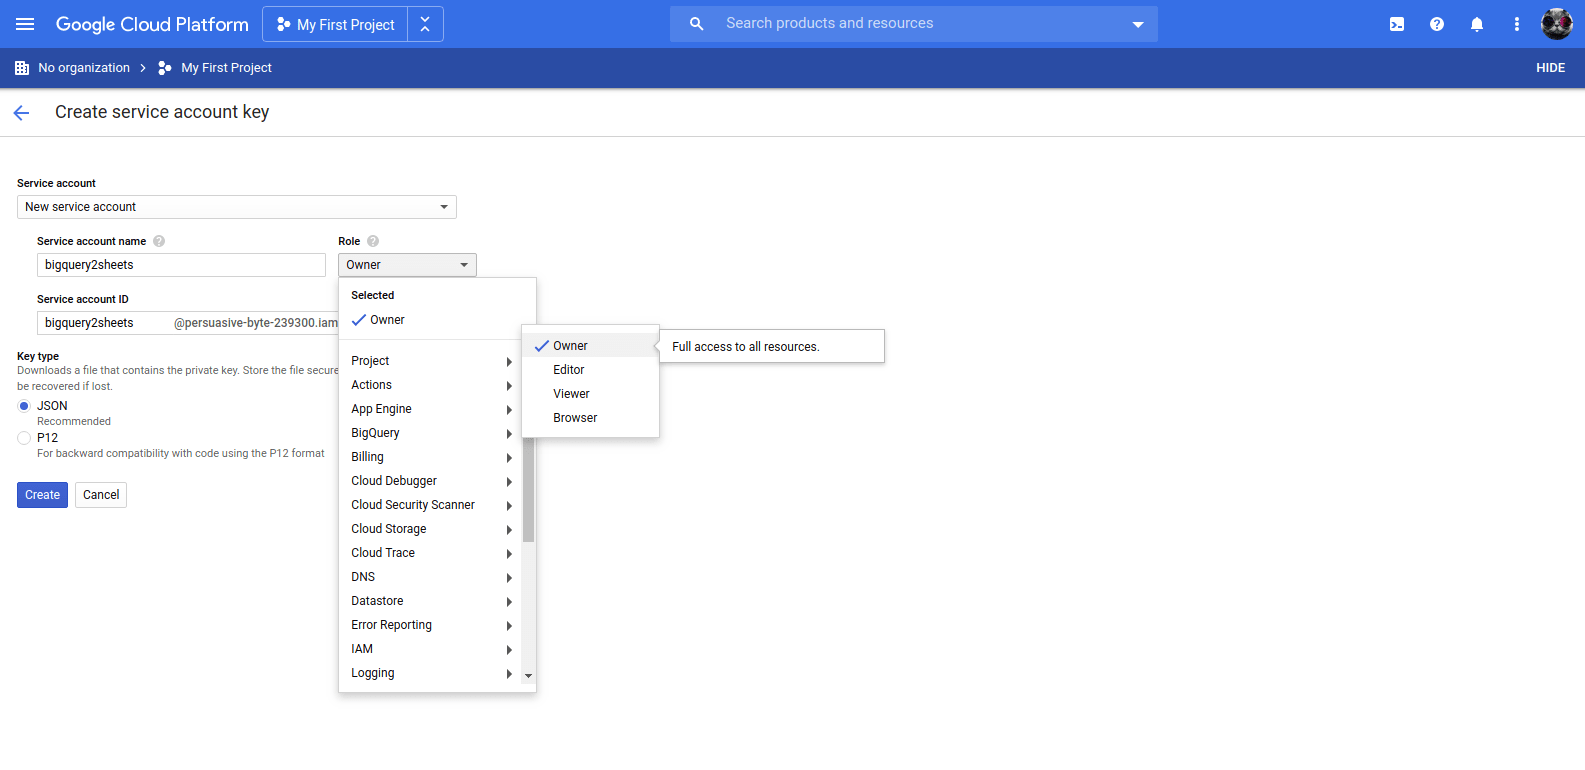Click project icon beside My First Project breadcrumb
The image size is (1585, 770).
pyautogui.click(x=165, y=68)
